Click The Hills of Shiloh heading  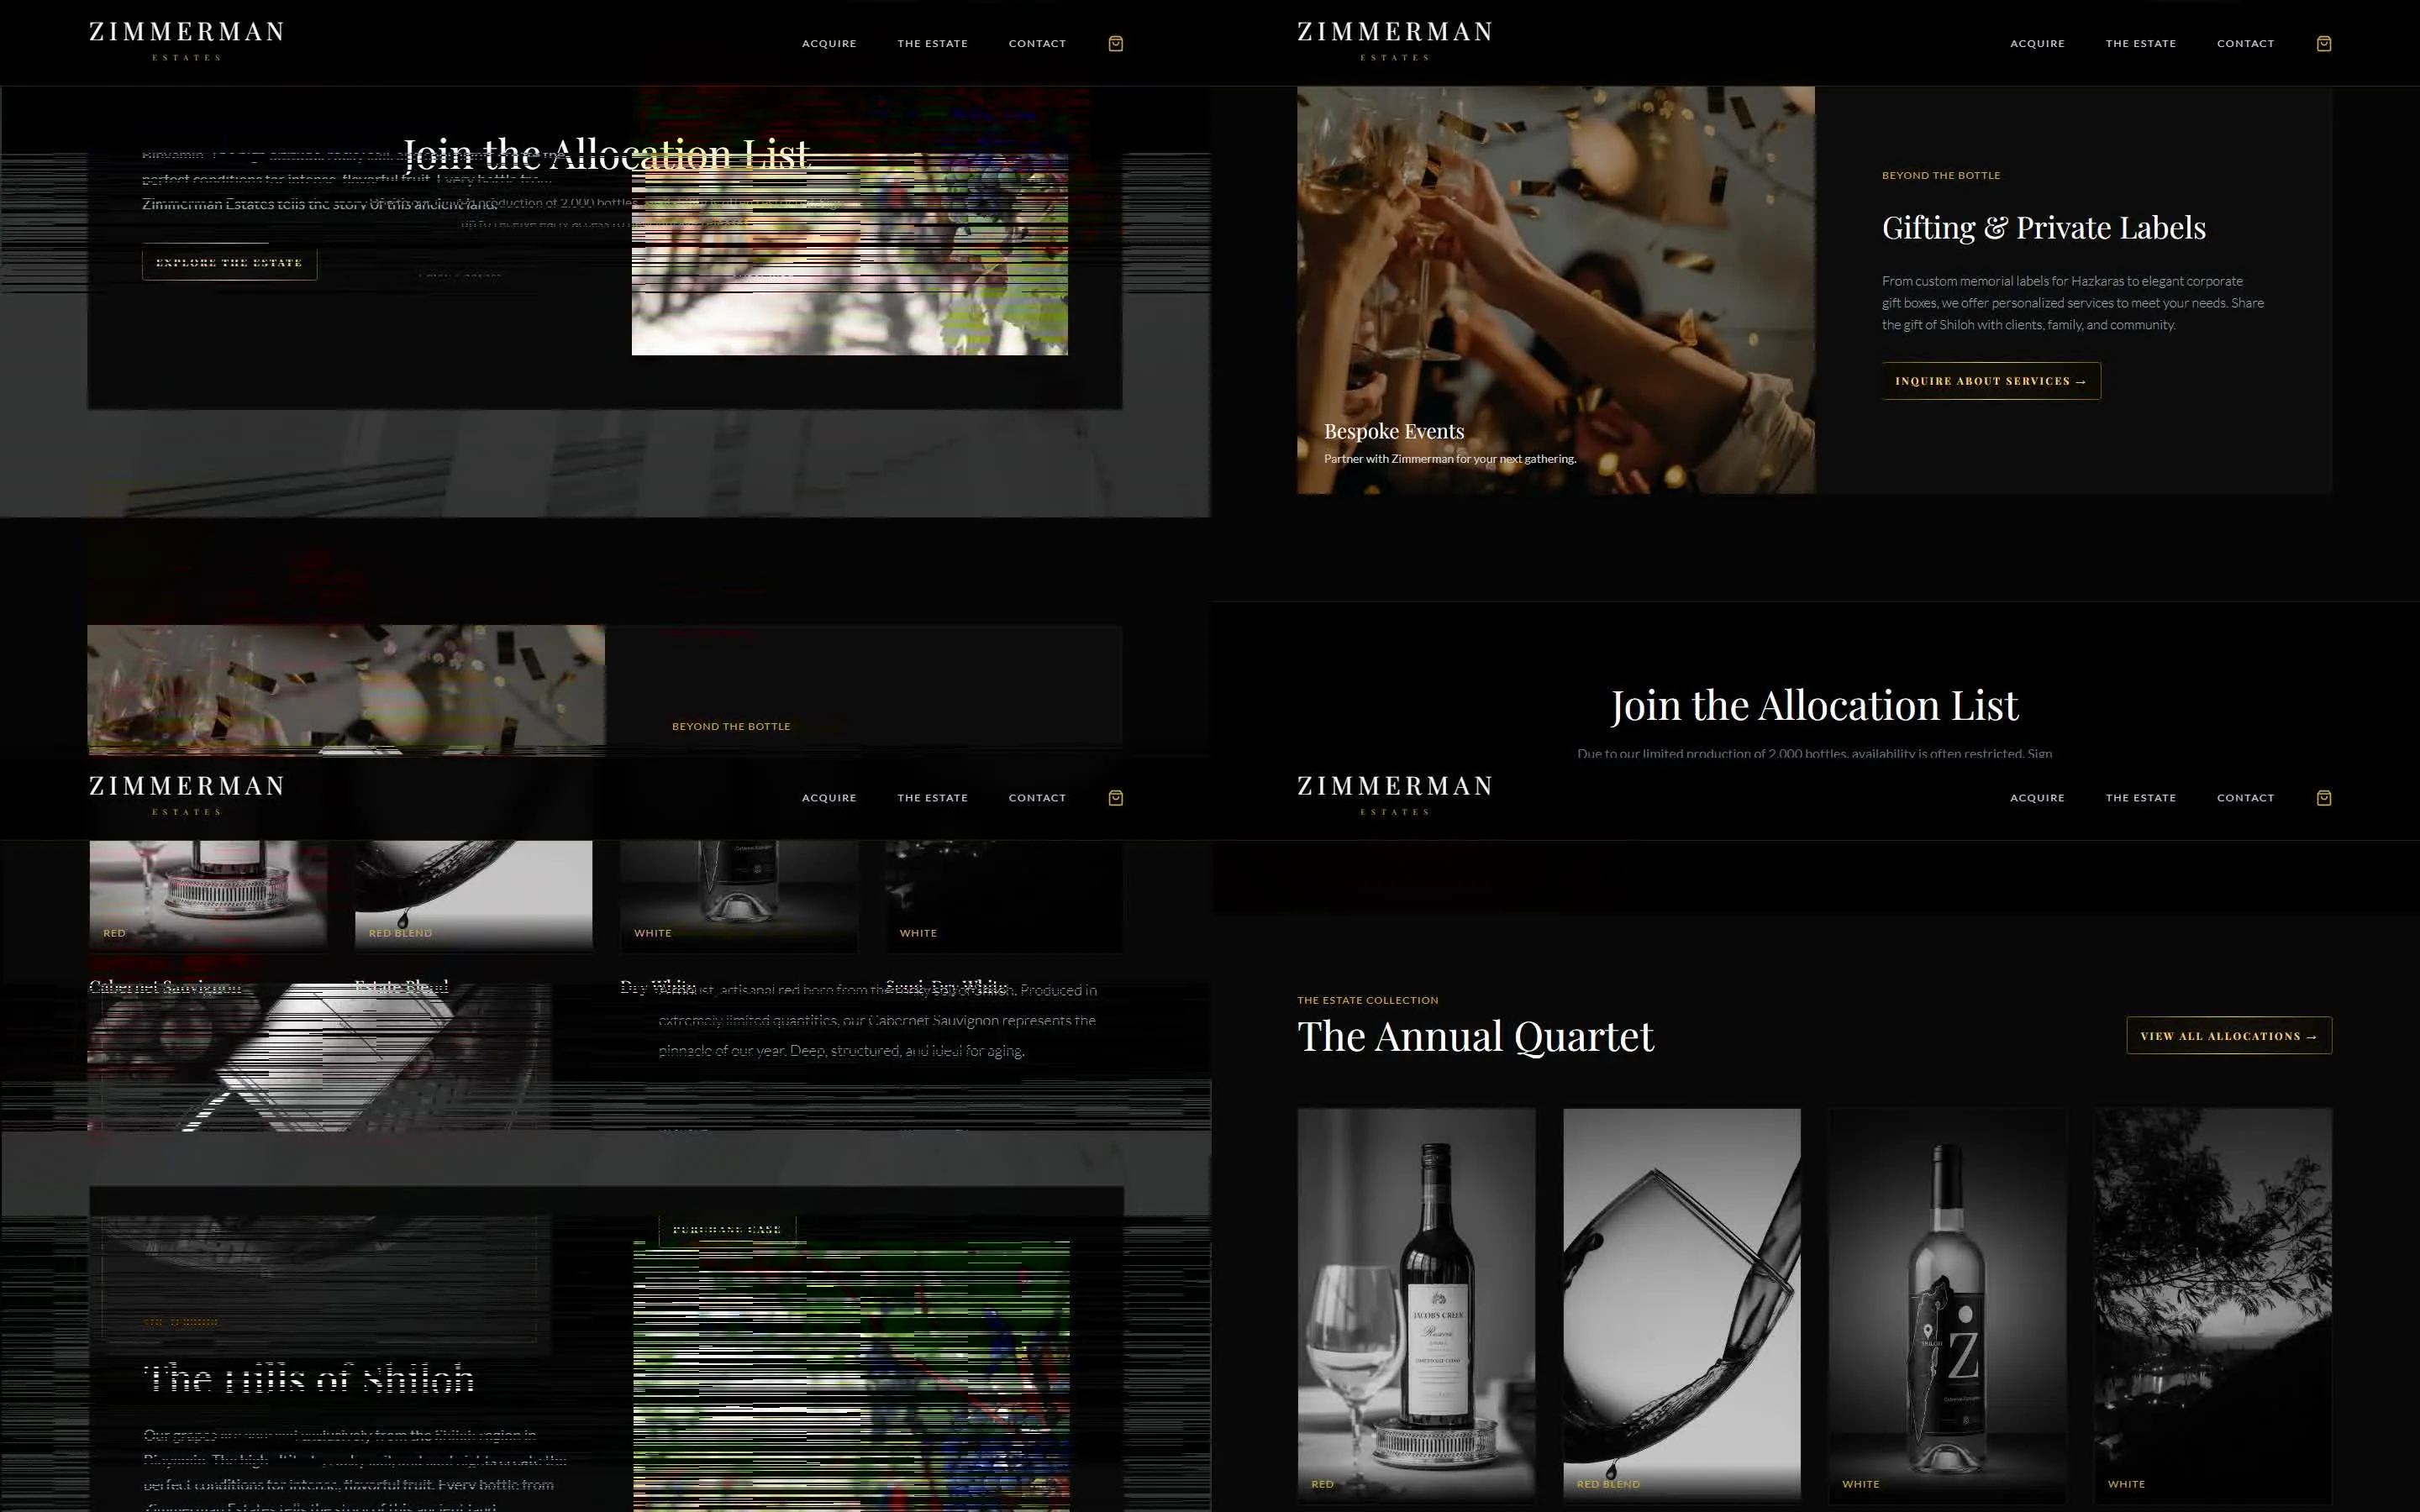[309, 1378]
